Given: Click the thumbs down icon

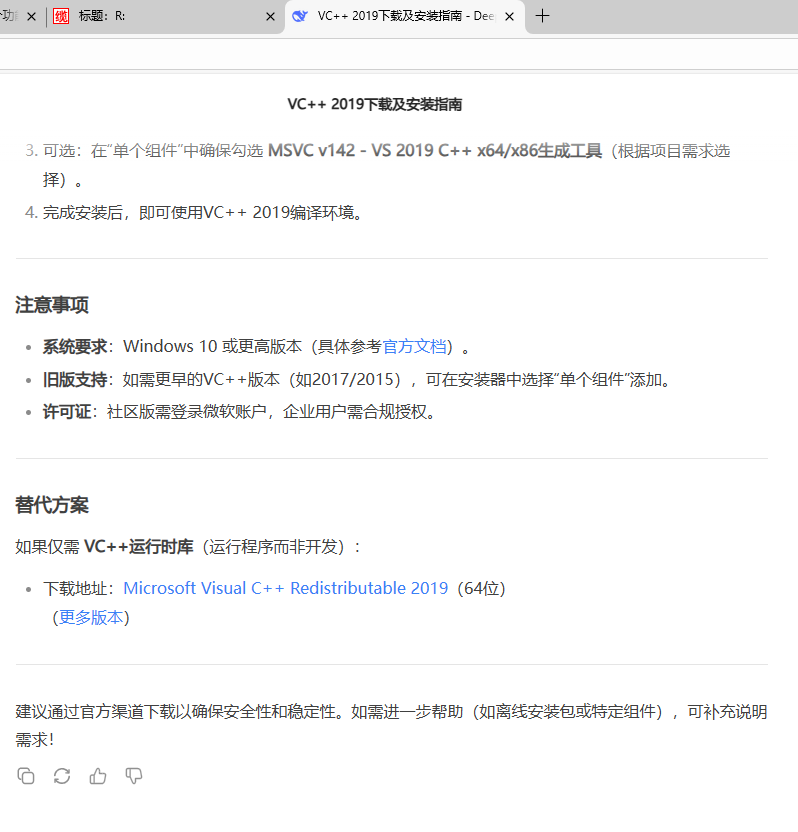Looking at the screenshot, I should click(134, 775).
